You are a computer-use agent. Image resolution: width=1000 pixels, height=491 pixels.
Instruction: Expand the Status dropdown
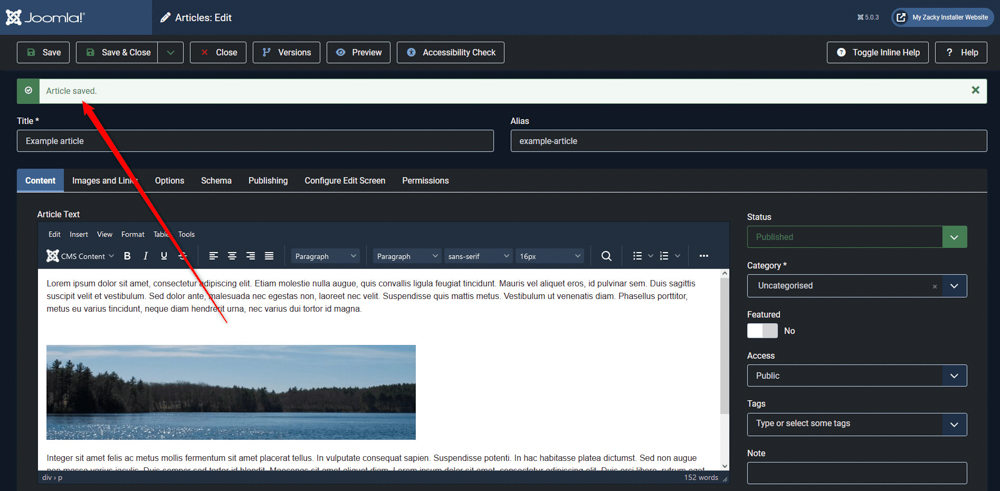(954, 237)
